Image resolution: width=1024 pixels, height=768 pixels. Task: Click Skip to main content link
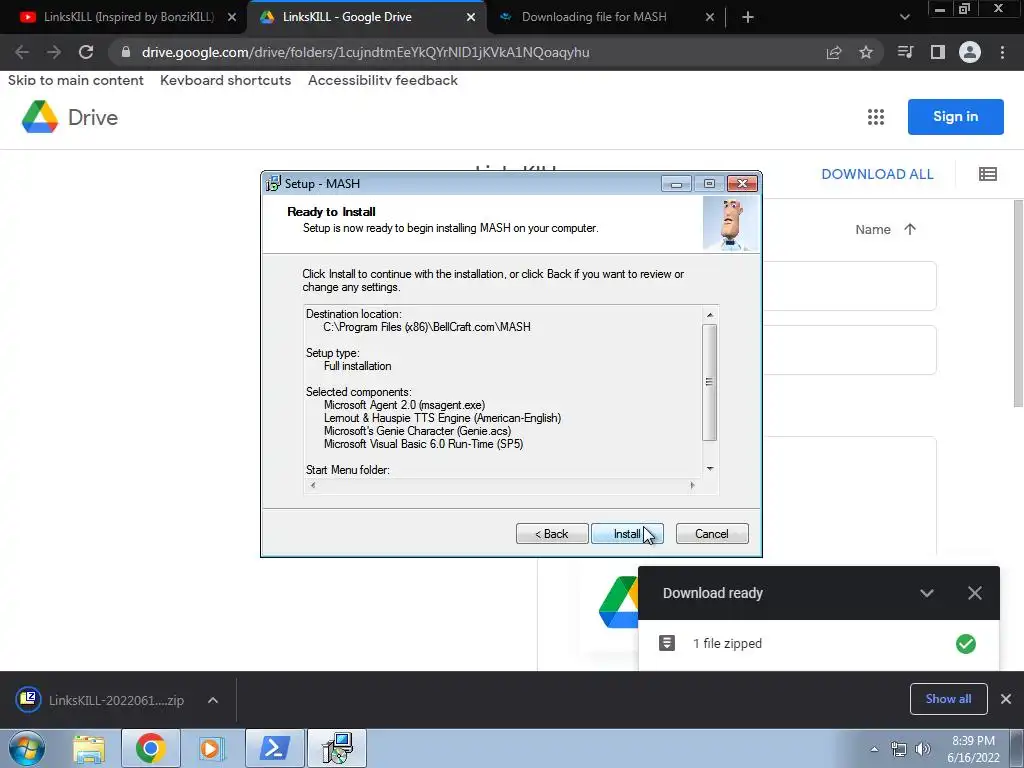click(76, 80)
